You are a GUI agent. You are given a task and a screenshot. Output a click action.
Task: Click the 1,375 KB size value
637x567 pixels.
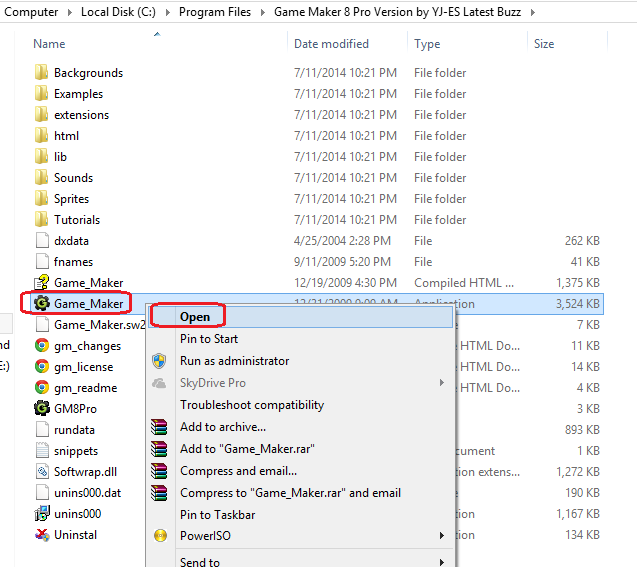[578, 283]
